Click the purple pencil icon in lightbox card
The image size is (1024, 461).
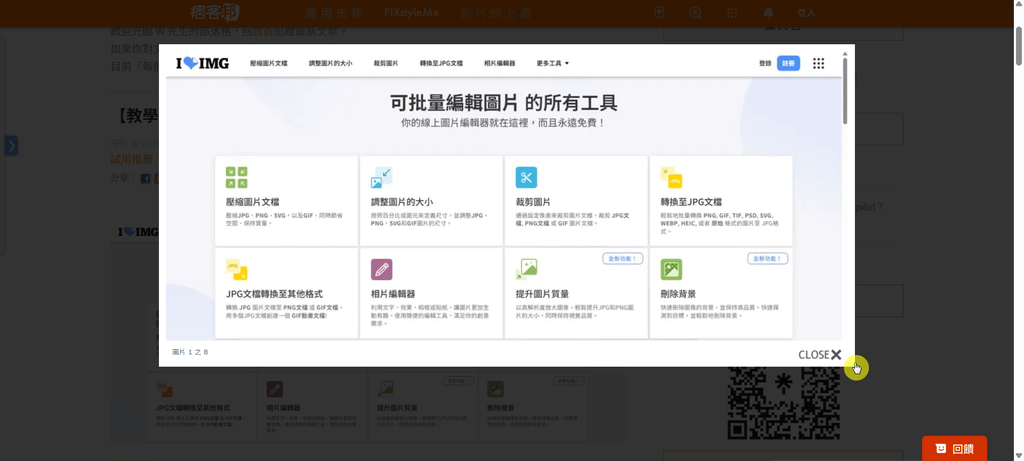point(381,270)
